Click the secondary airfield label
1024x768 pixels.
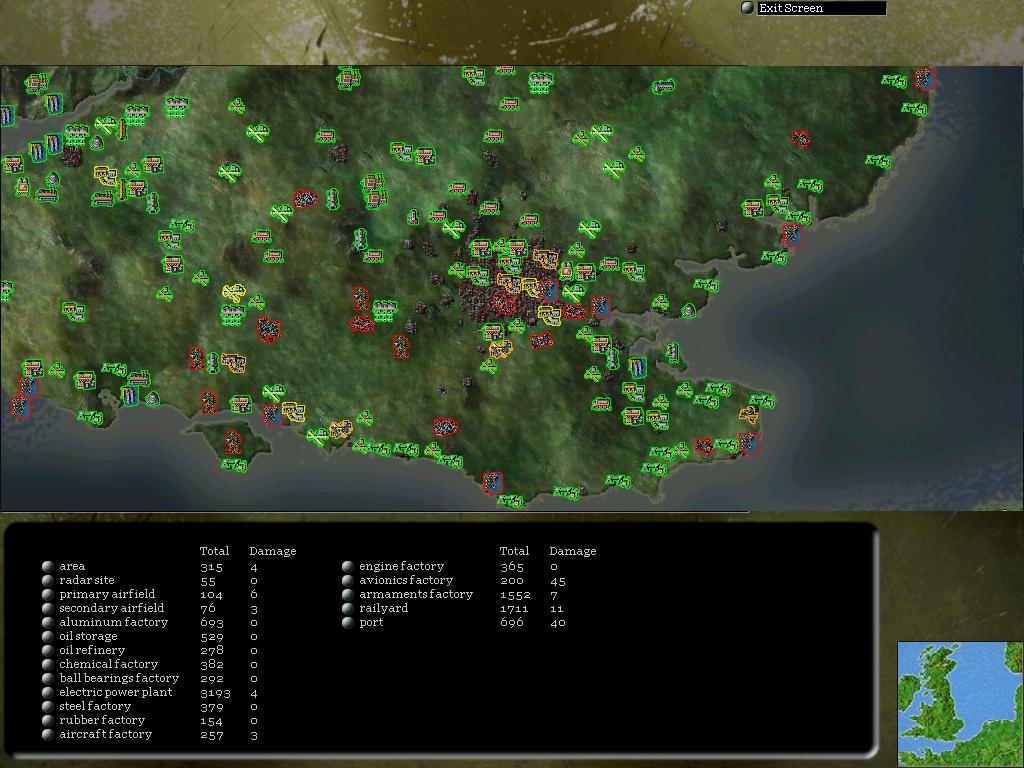(x=112, y=608)
